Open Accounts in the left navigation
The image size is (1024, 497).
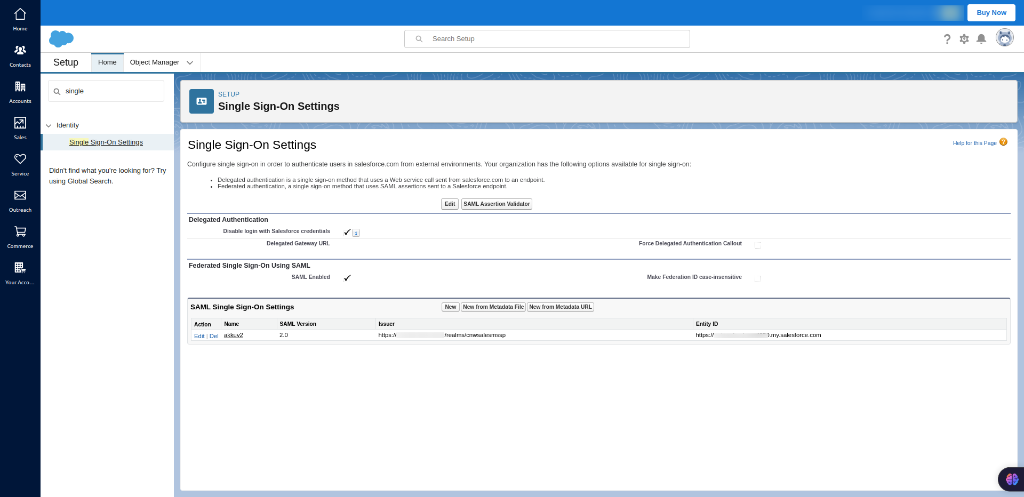point(20,91)
